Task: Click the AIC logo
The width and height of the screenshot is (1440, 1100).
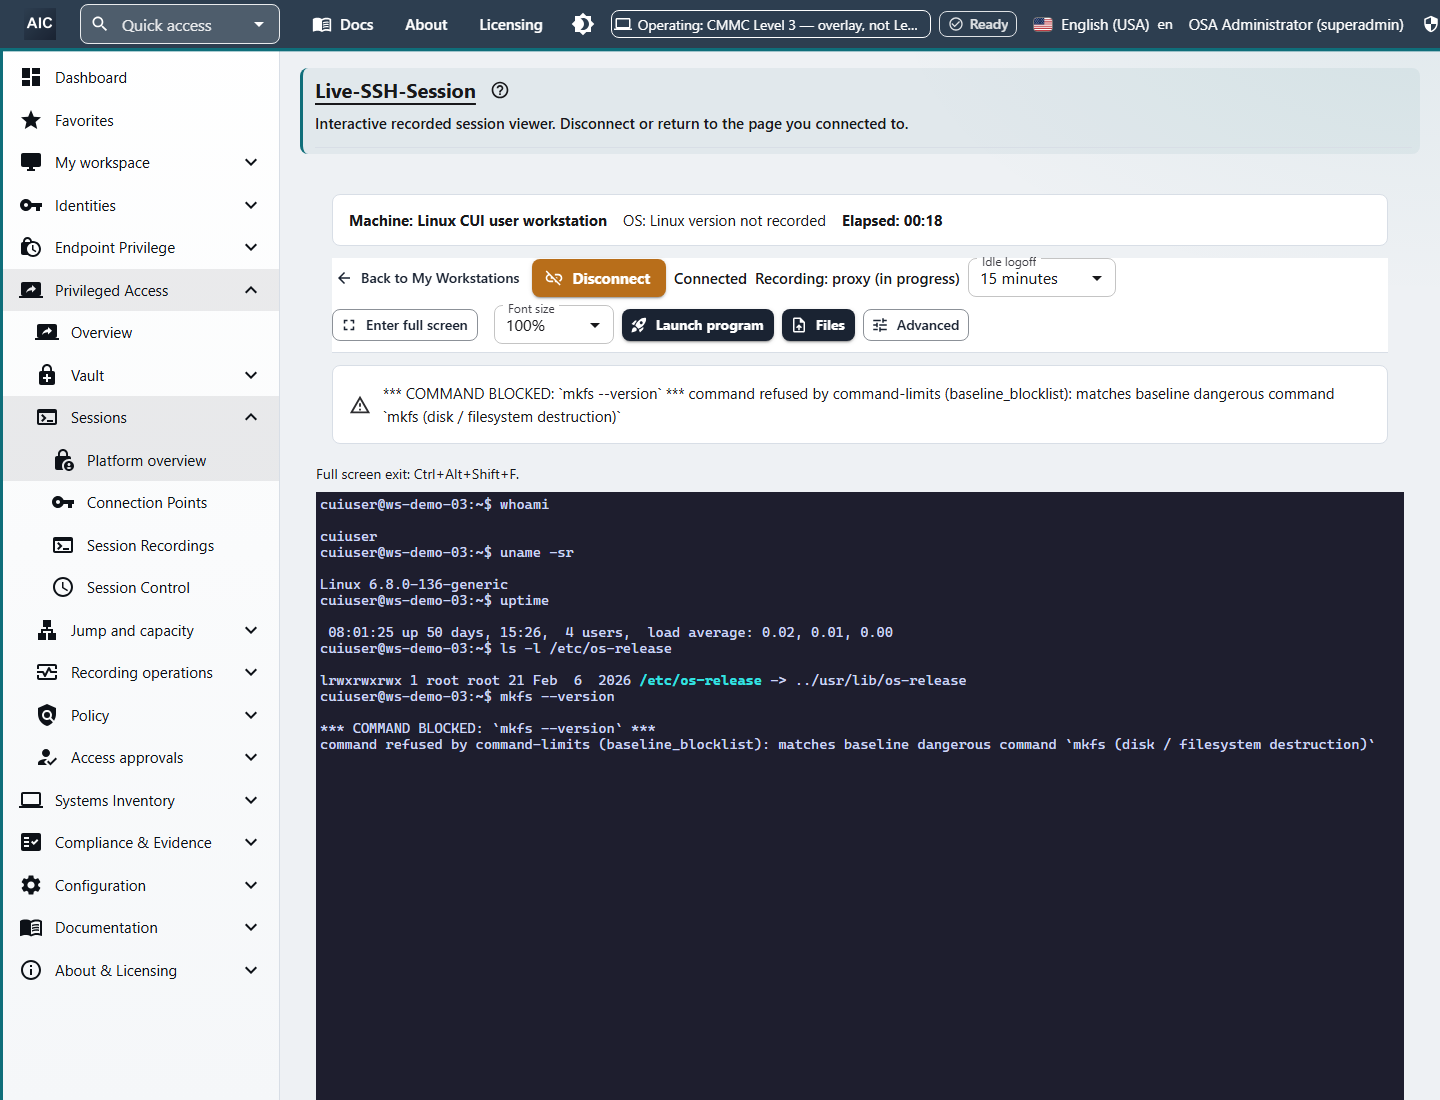Action: pyautogui.click(x=40, y=23)
